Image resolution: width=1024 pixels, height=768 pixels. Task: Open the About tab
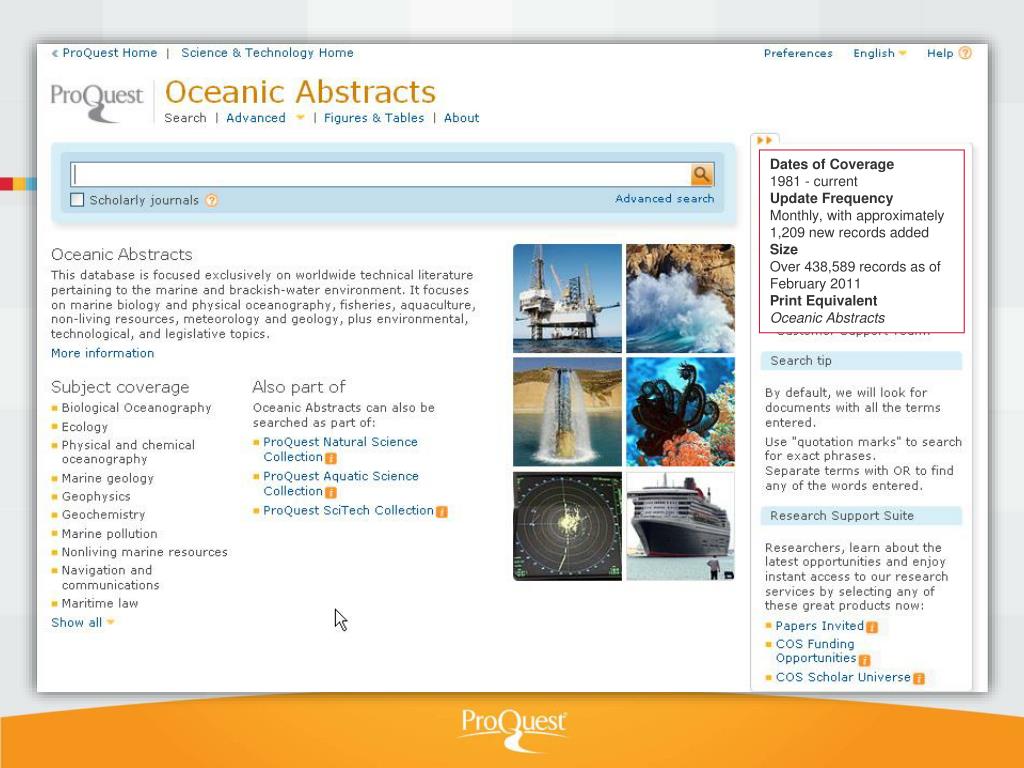[462, 118]
